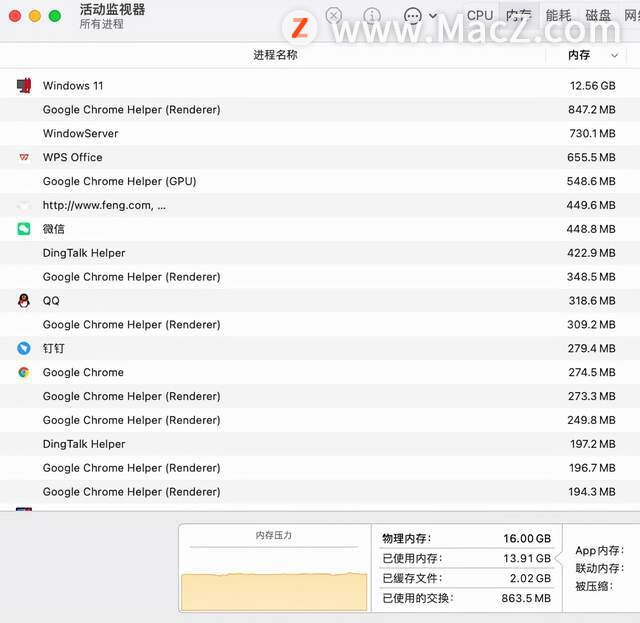This screenshot has height=623, width=640.
Task: Click the 已使用的交换 863.5 MB entry
Action: coord(467,598)
